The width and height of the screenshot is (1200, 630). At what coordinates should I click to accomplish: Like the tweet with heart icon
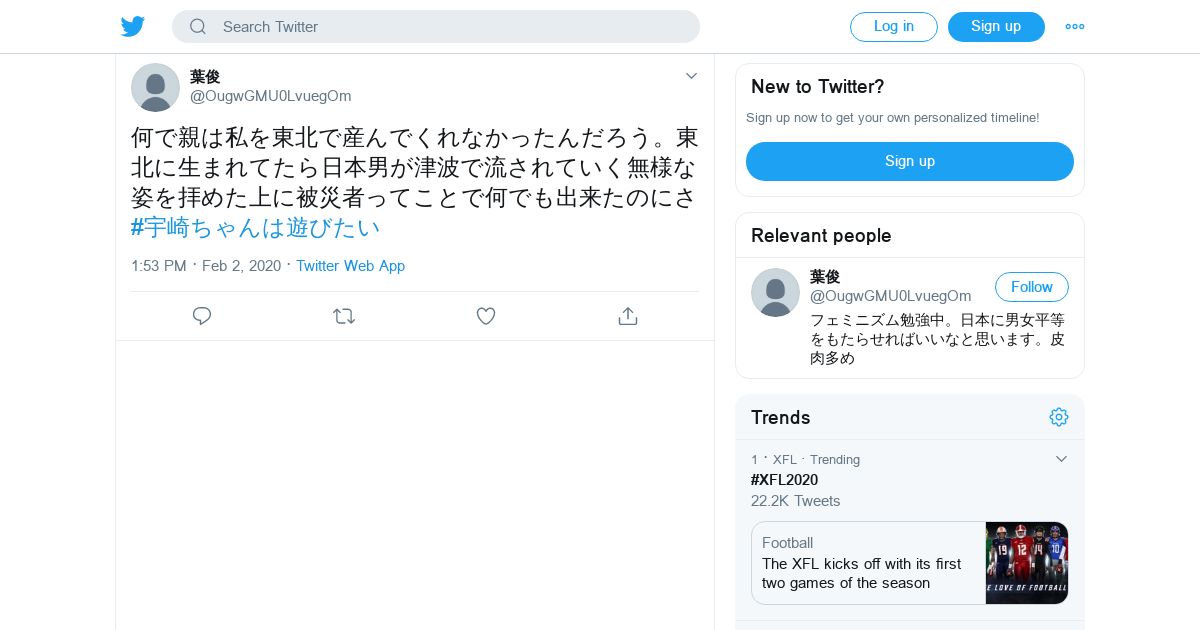(486, 316)
